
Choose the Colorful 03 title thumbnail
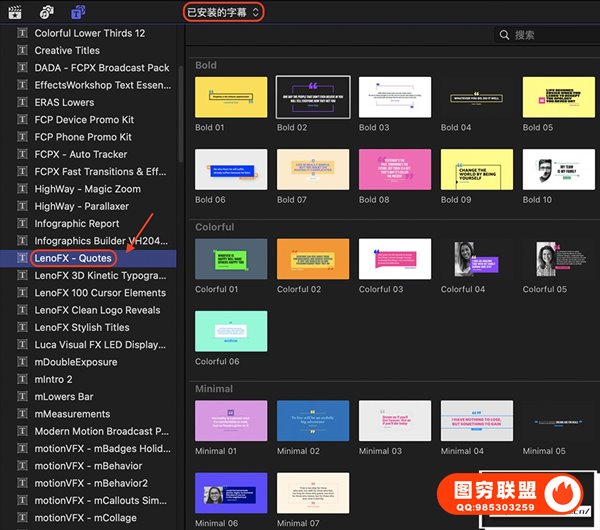(x=395, y=259)
